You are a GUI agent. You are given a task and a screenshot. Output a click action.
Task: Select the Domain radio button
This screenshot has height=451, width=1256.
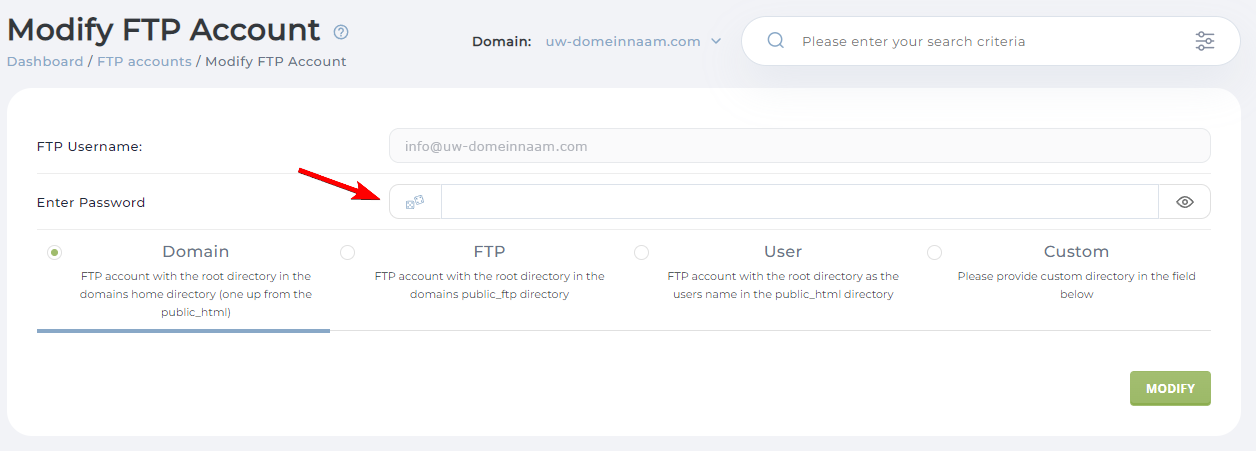point(54,253)
